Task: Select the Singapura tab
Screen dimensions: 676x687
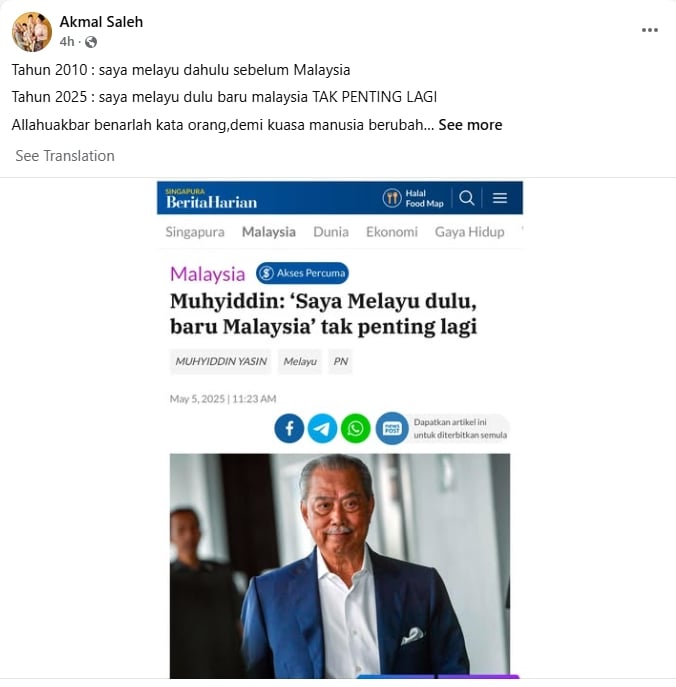Action: coord(195,232)
